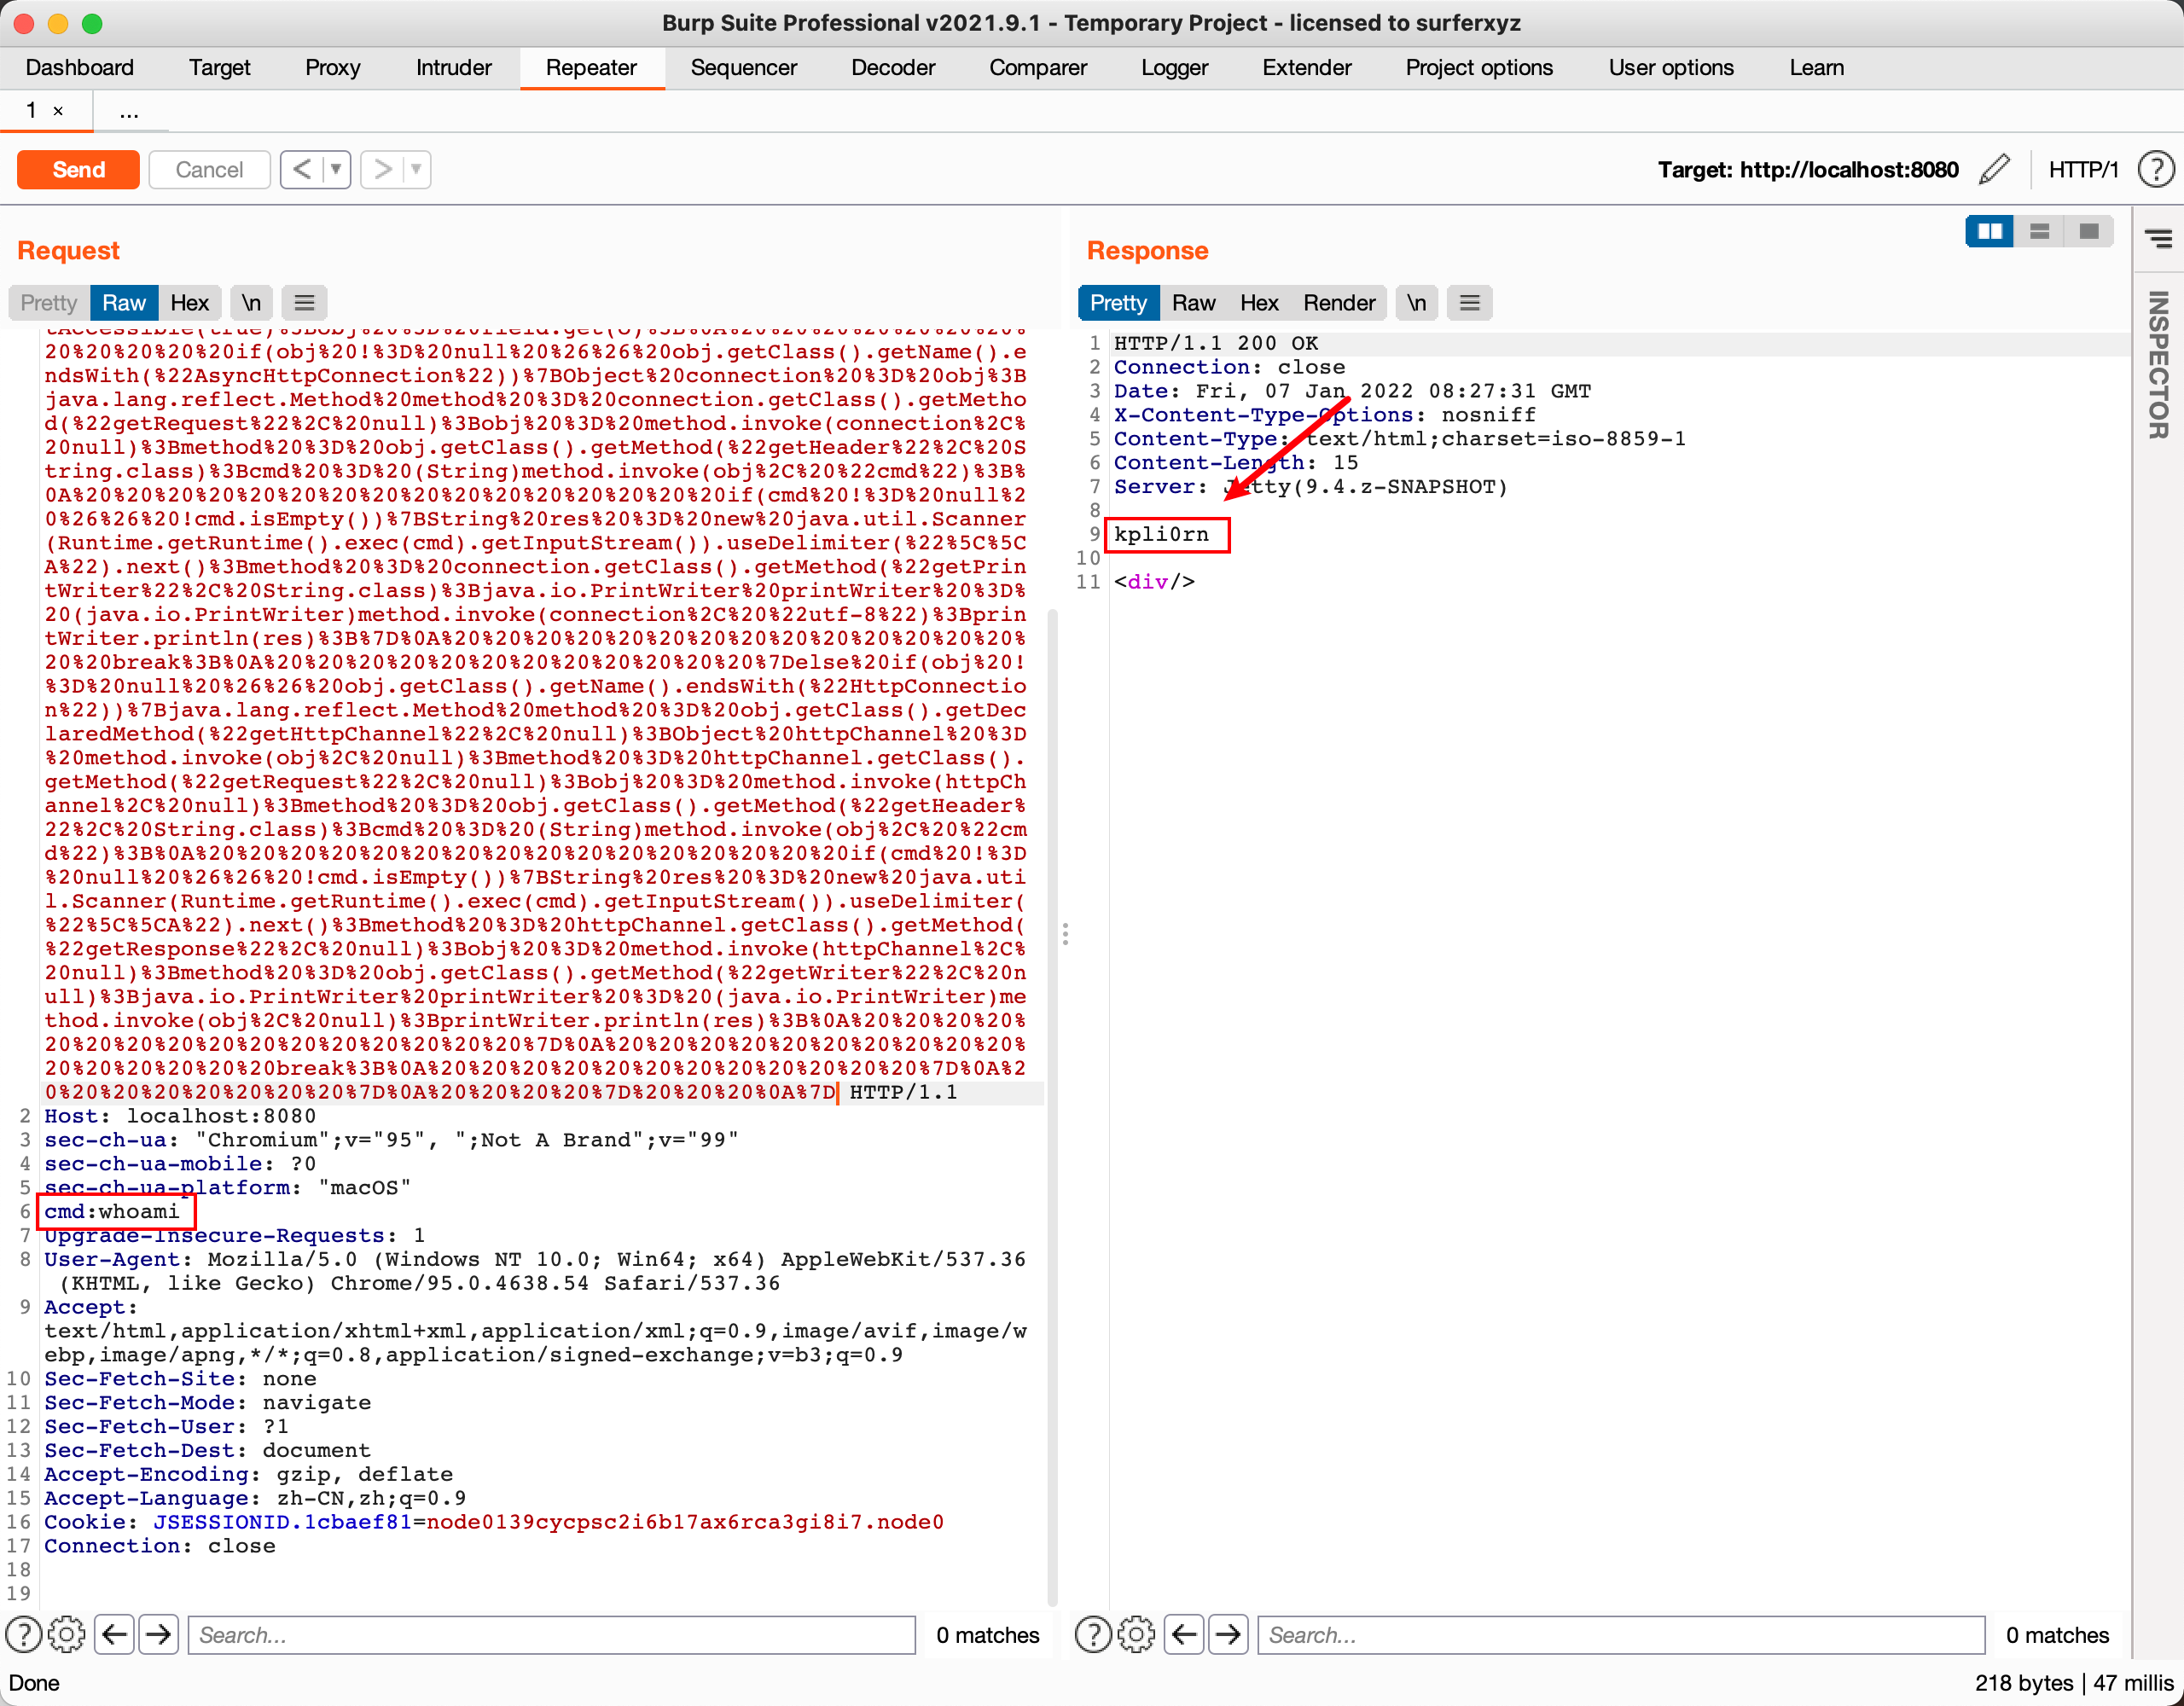Expand the back history dropdown arrow

pos(337,169)
